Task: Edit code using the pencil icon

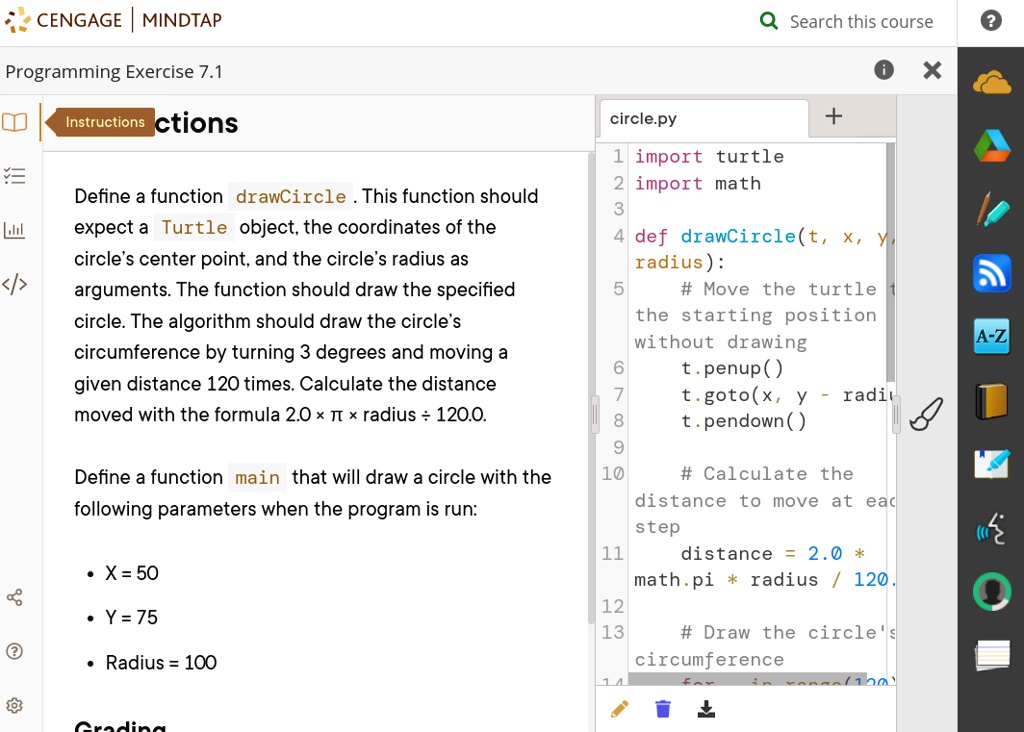Action: 619,708
